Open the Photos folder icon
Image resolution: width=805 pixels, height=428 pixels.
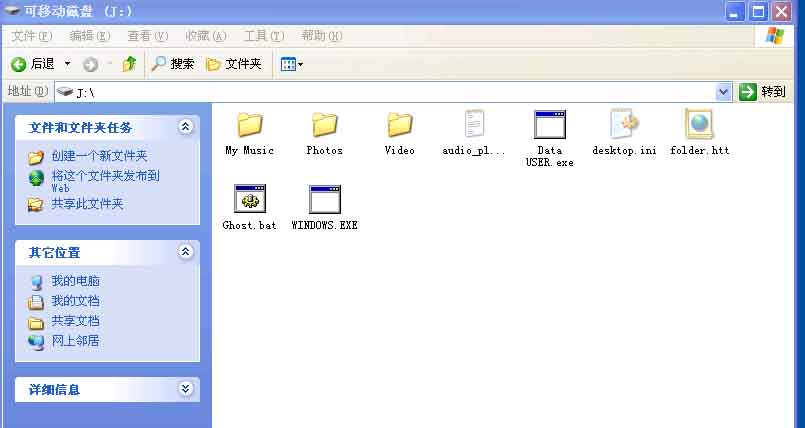click(324, 125)
